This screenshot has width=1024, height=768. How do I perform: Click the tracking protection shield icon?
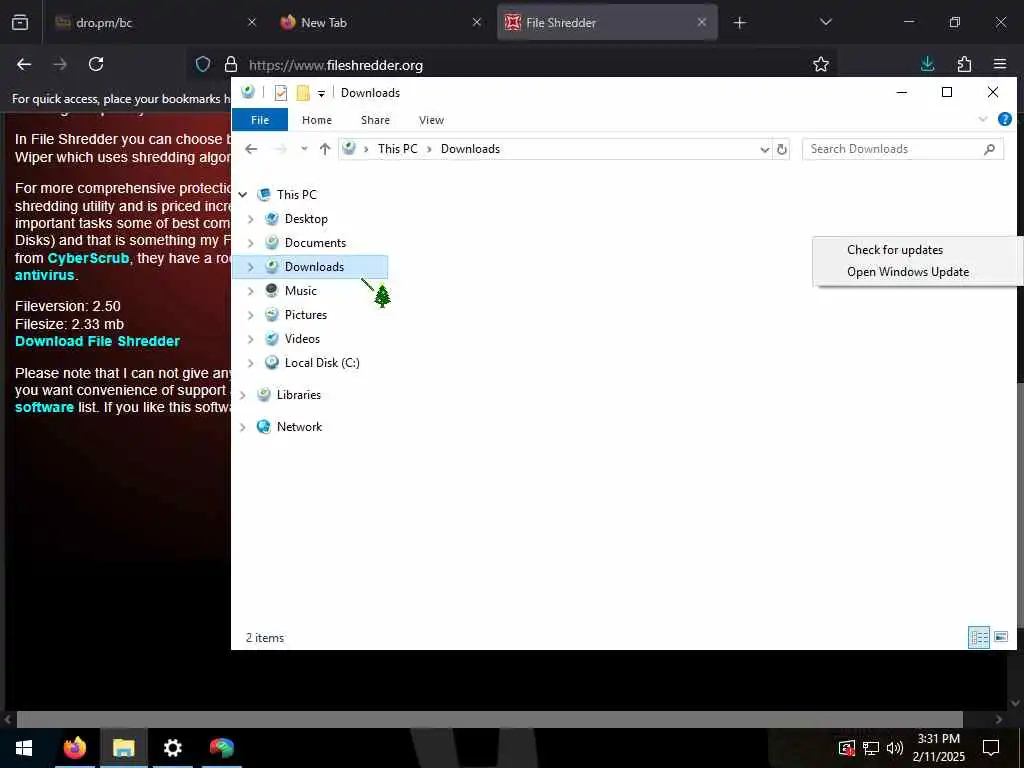203,65
